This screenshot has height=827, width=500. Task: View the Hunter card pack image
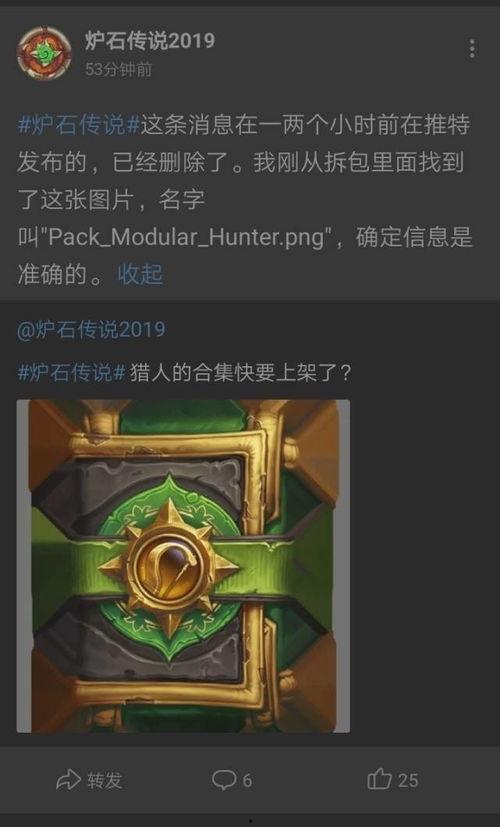[x=183, y=566]
